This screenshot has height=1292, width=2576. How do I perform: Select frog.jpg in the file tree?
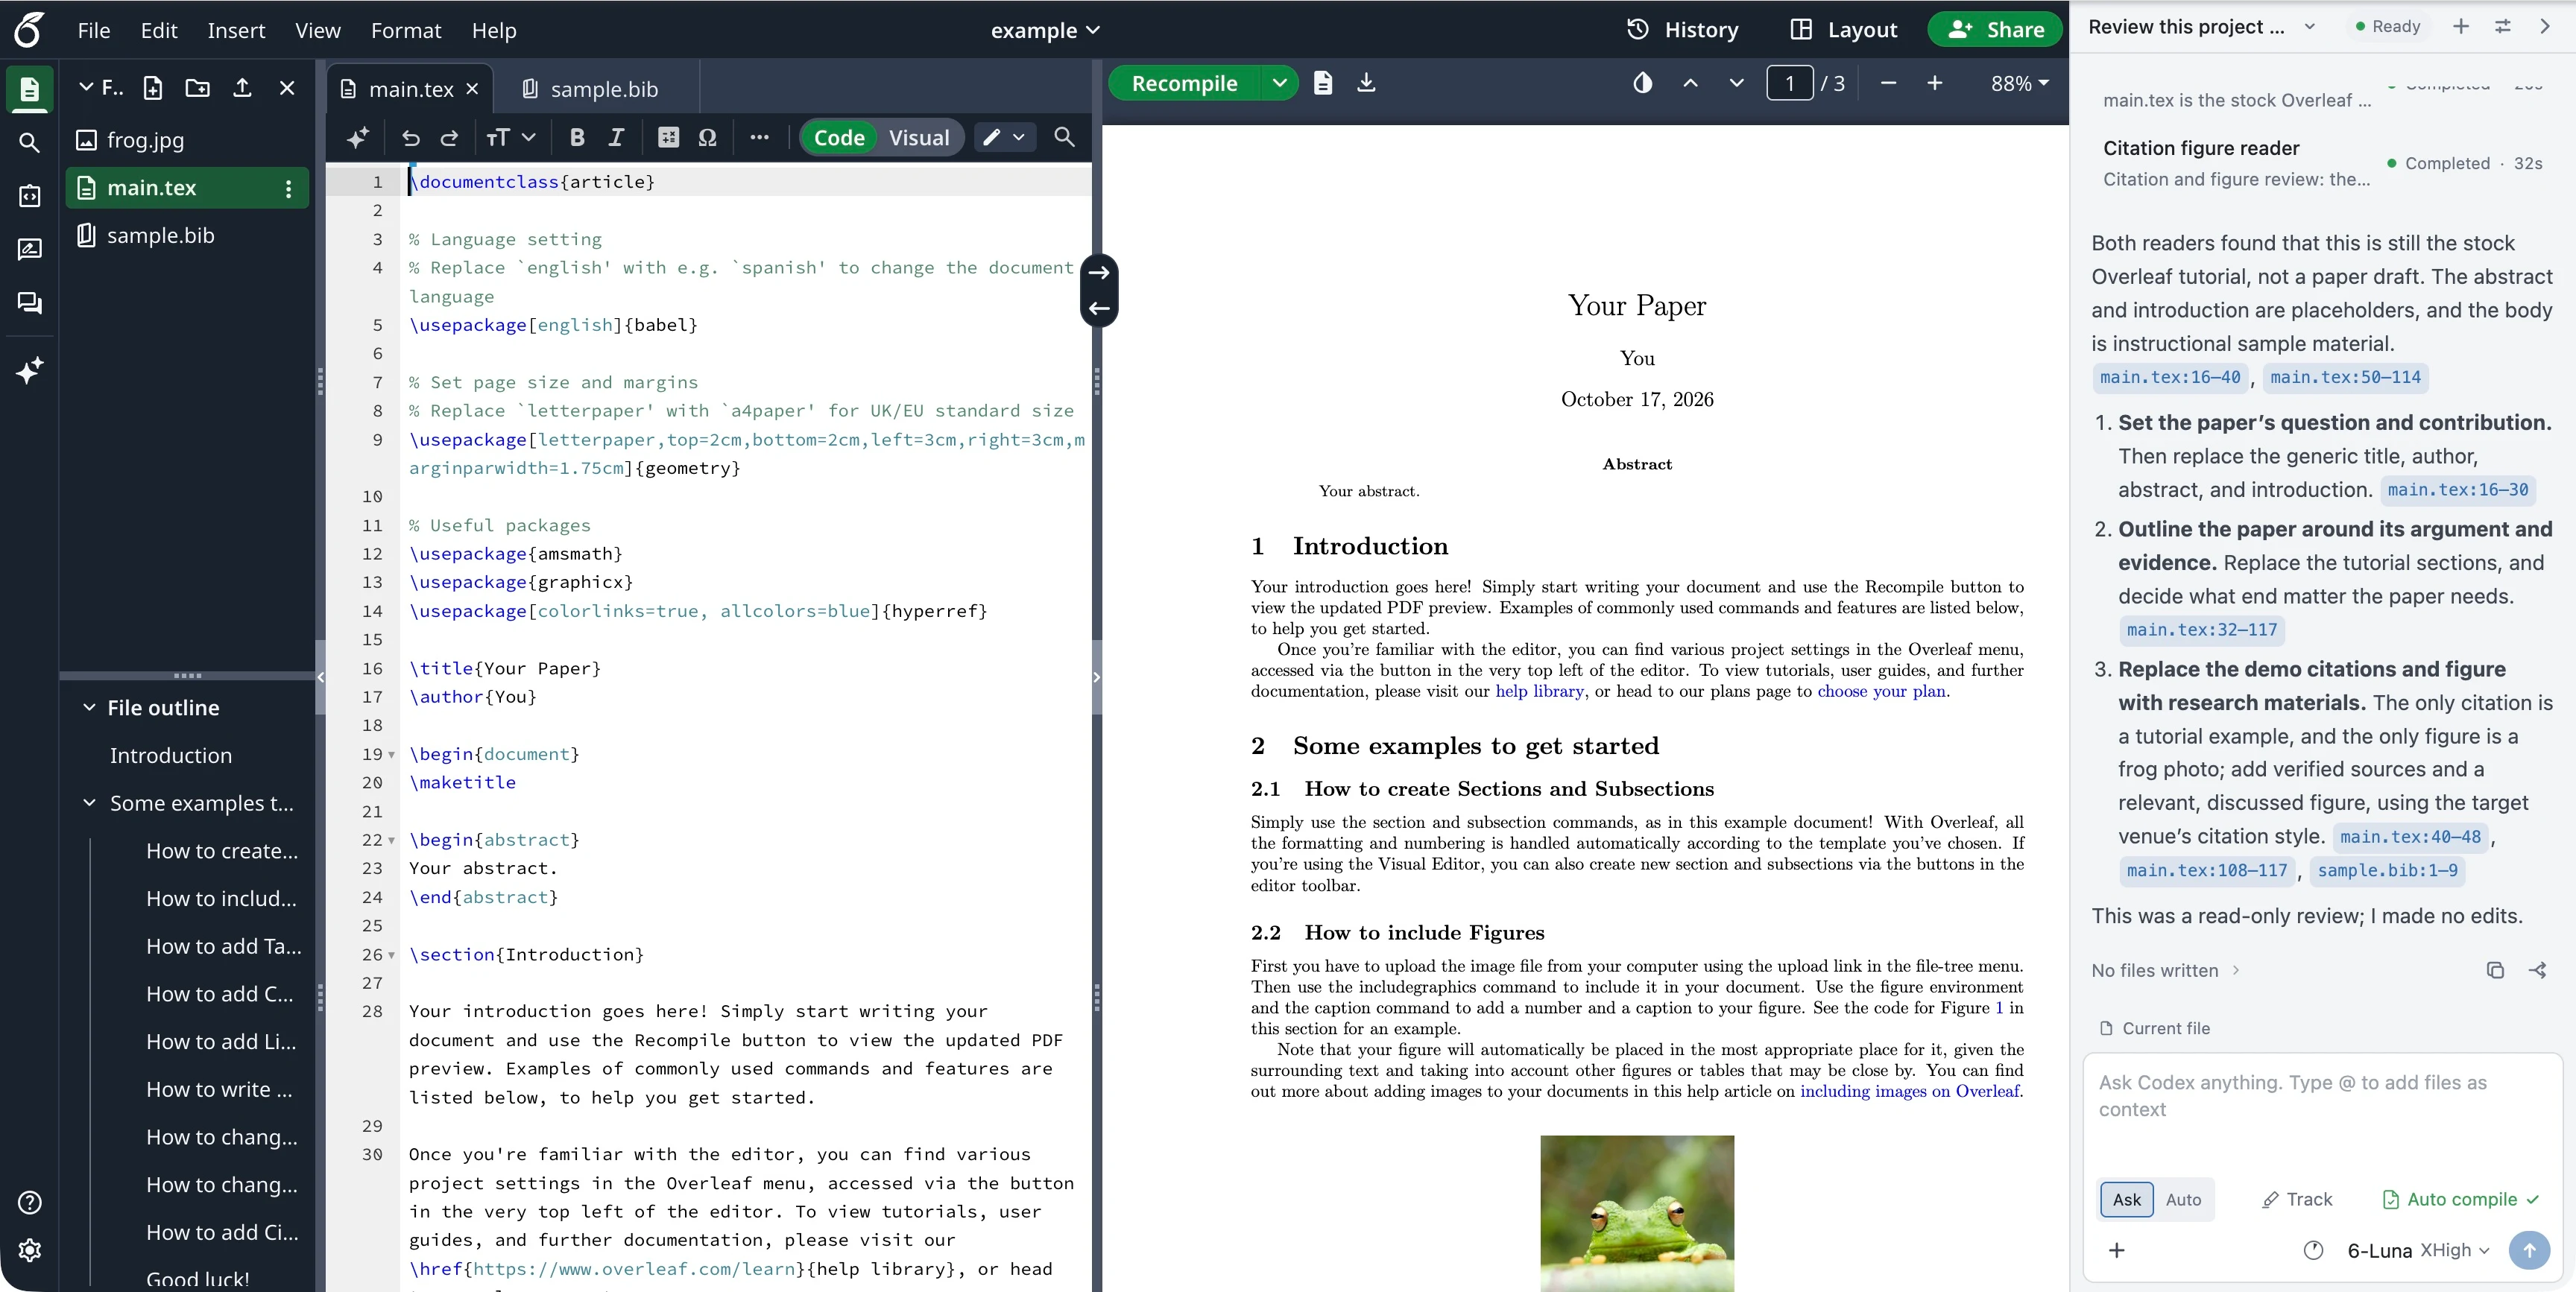(x=187, y=140)
